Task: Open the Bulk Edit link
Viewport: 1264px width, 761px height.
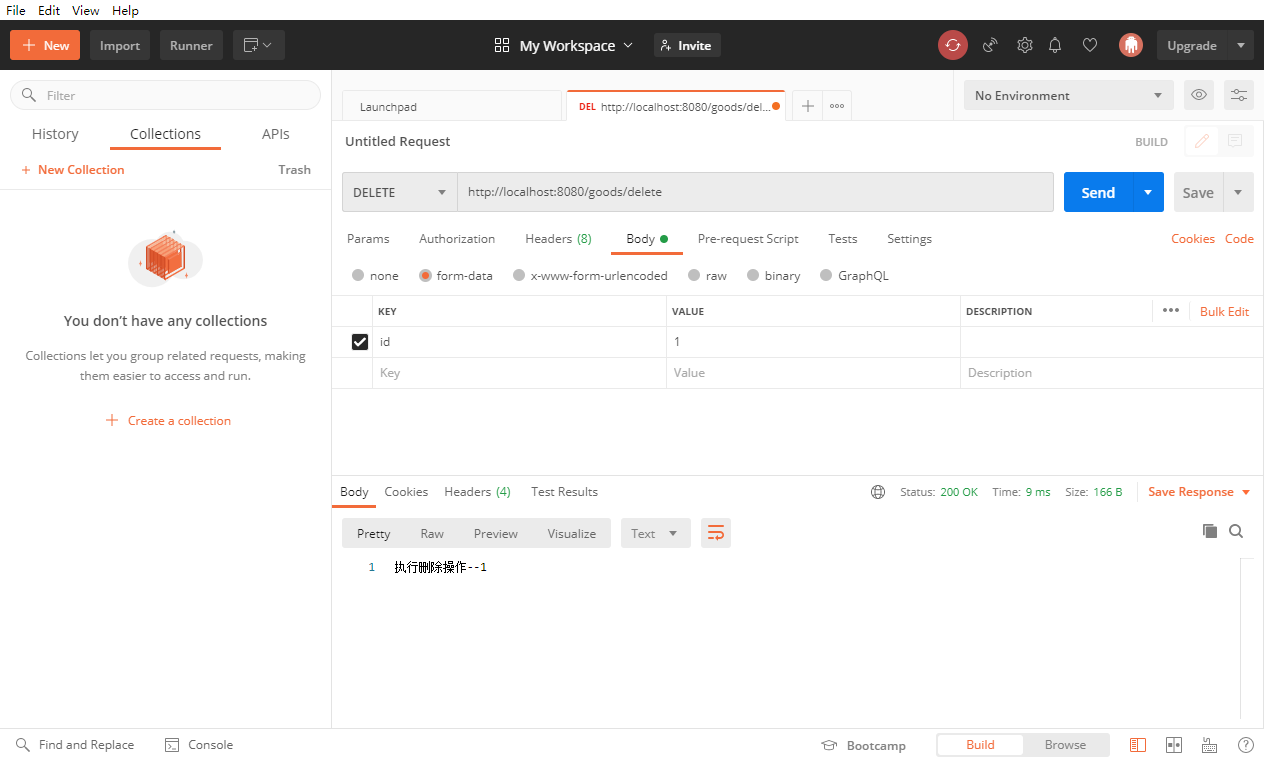Action: tap(1224, 311)
